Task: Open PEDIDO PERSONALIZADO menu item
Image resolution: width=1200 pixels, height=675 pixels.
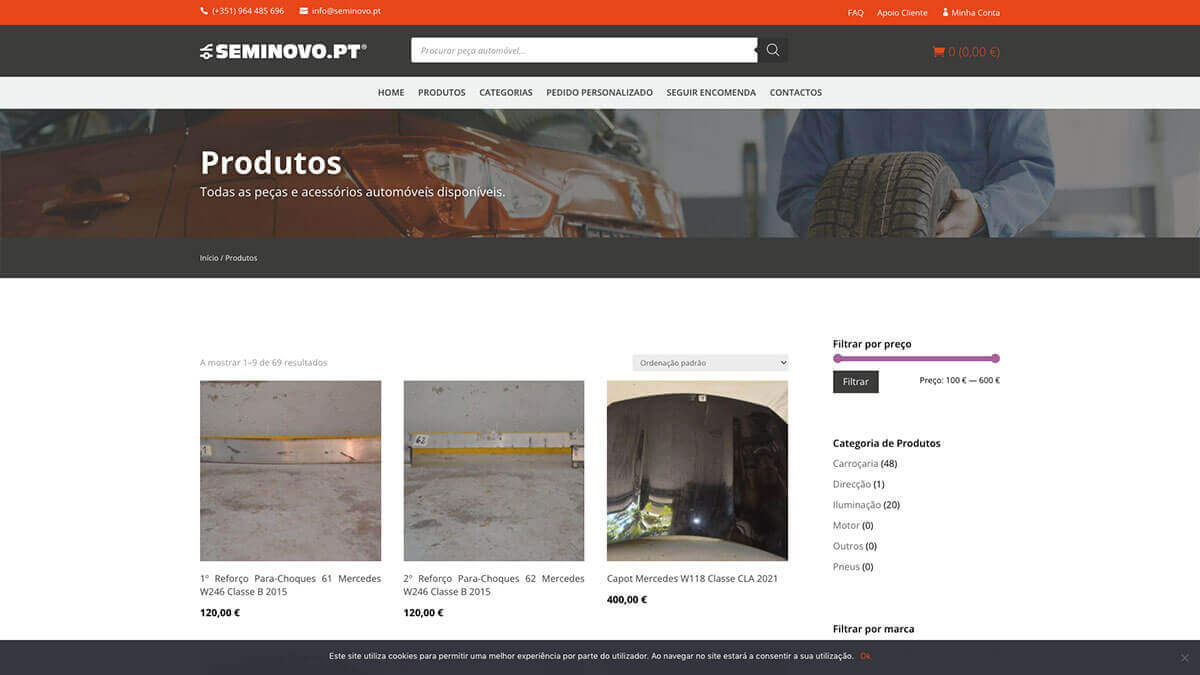Action: [599, 92]
